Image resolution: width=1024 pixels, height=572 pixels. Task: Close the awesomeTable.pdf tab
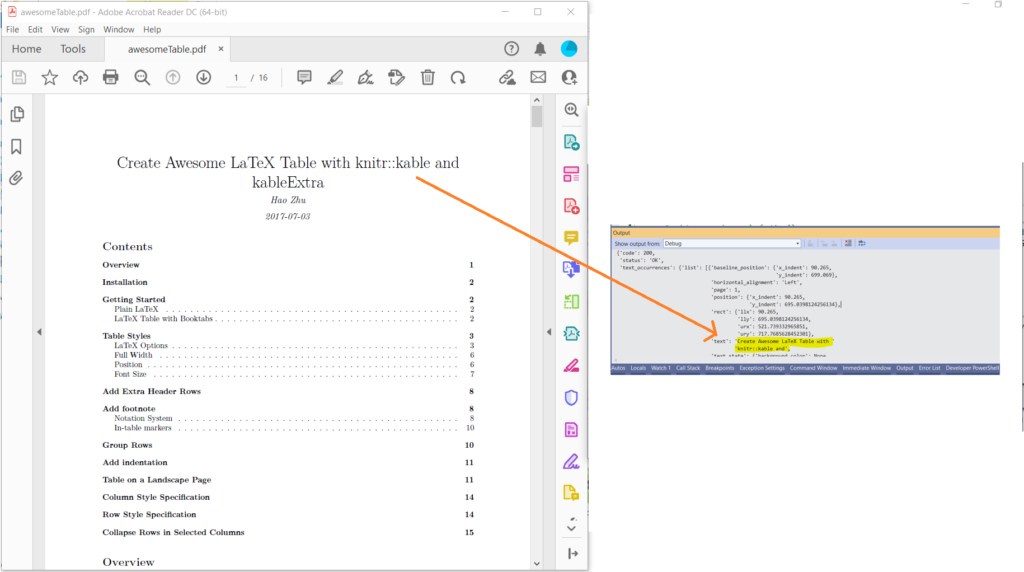(221, 49)
